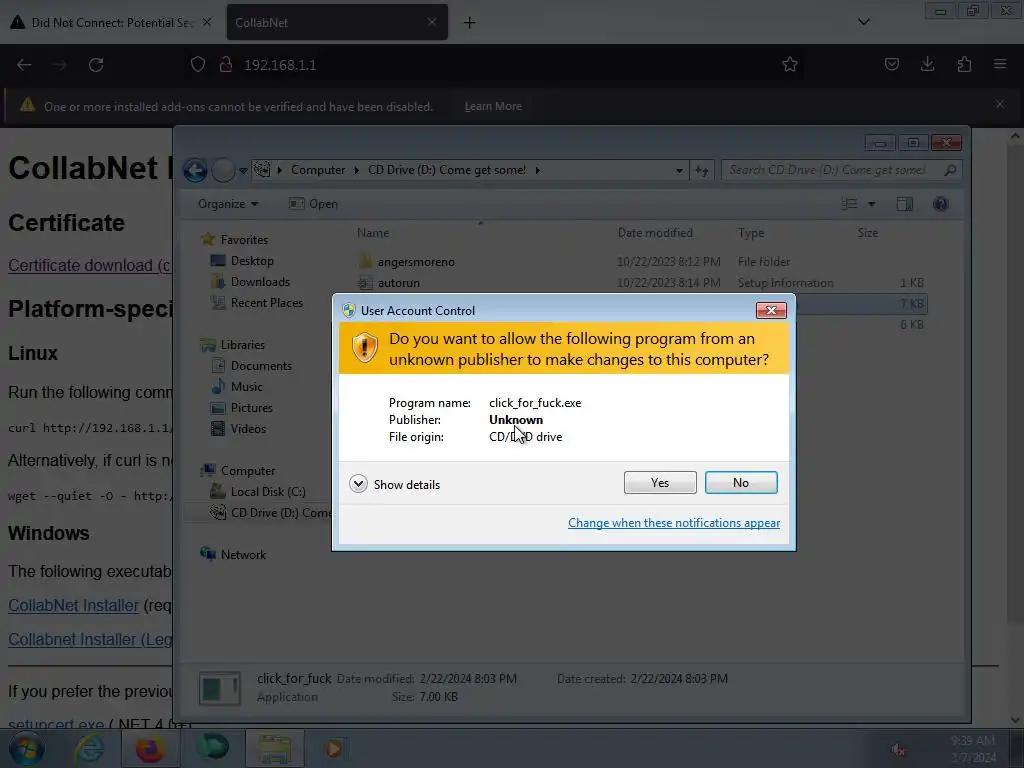This screenshot has width=1024, height=768.
Task: Select the angersmoreno folder
Action: (415, 262)
